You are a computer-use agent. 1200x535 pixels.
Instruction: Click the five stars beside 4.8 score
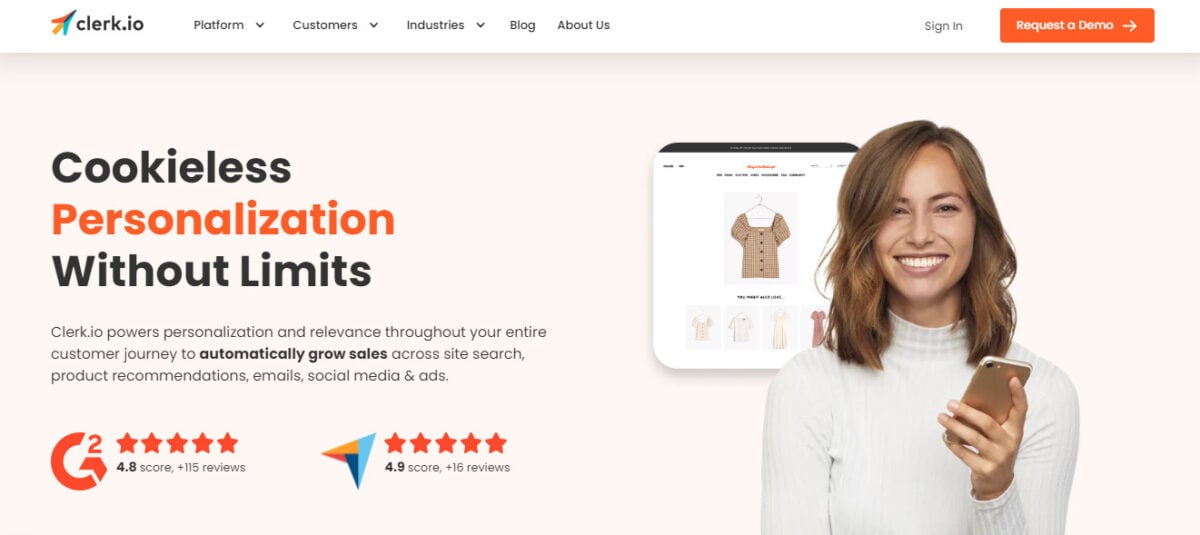[x=177, y=443]
